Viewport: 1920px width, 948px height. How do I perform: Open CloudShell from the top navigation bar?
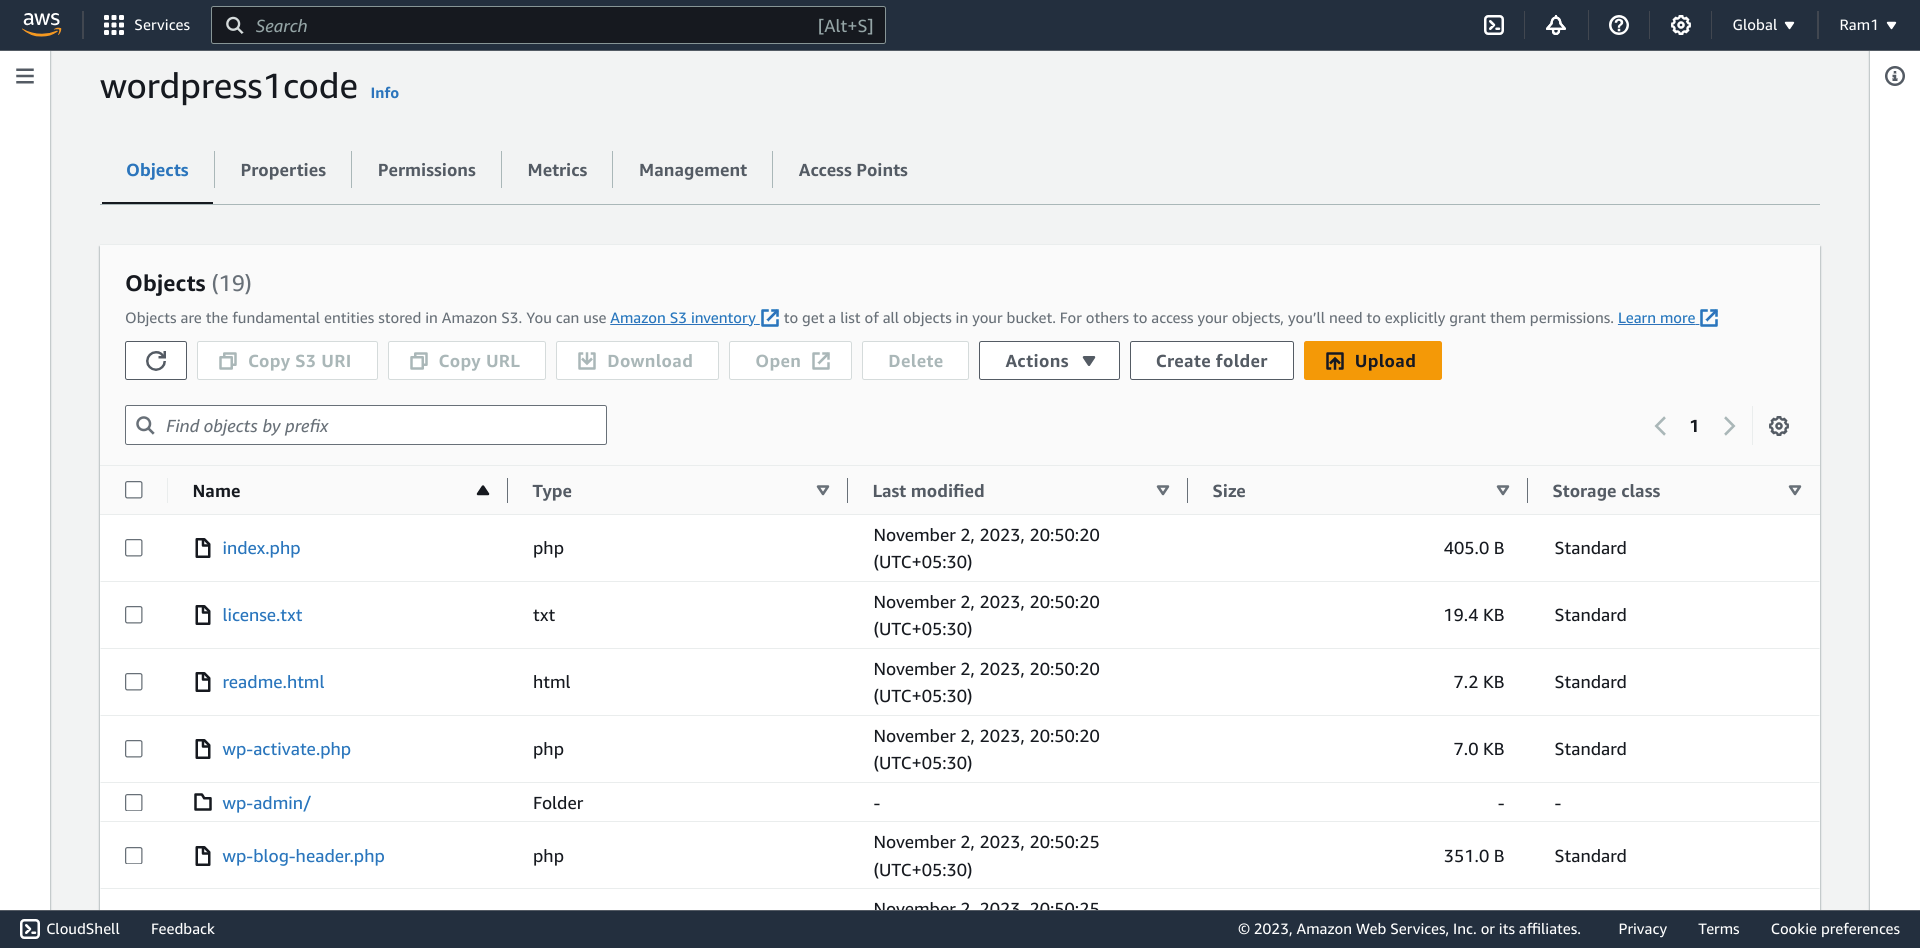[x=1494, y=25]
